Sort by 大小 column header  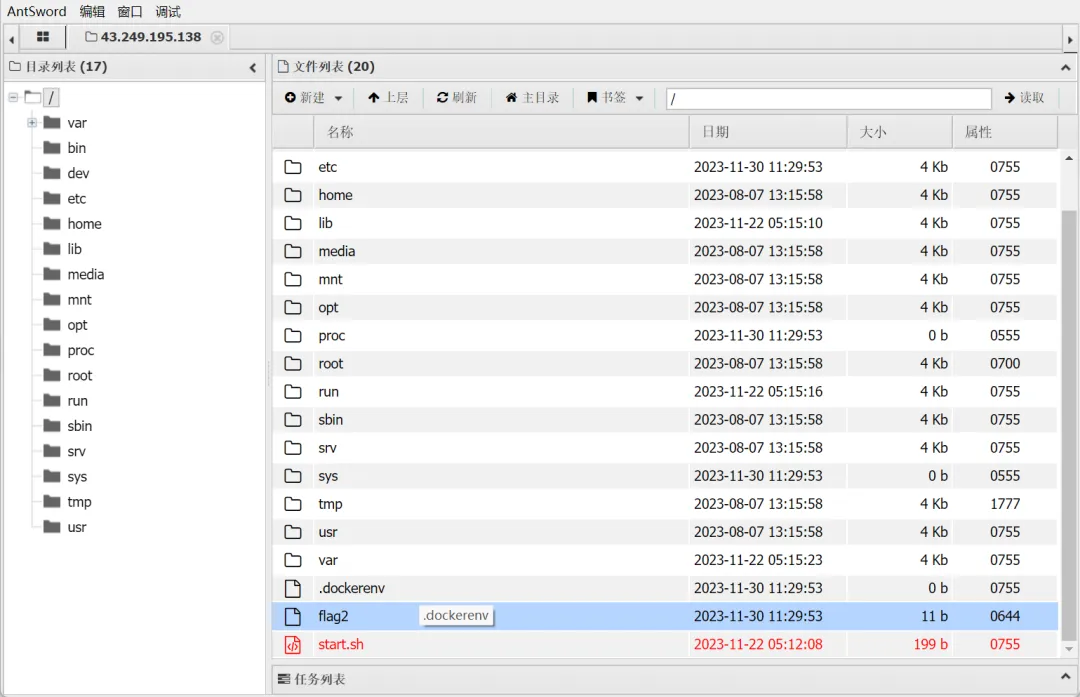tap(900, 132)
